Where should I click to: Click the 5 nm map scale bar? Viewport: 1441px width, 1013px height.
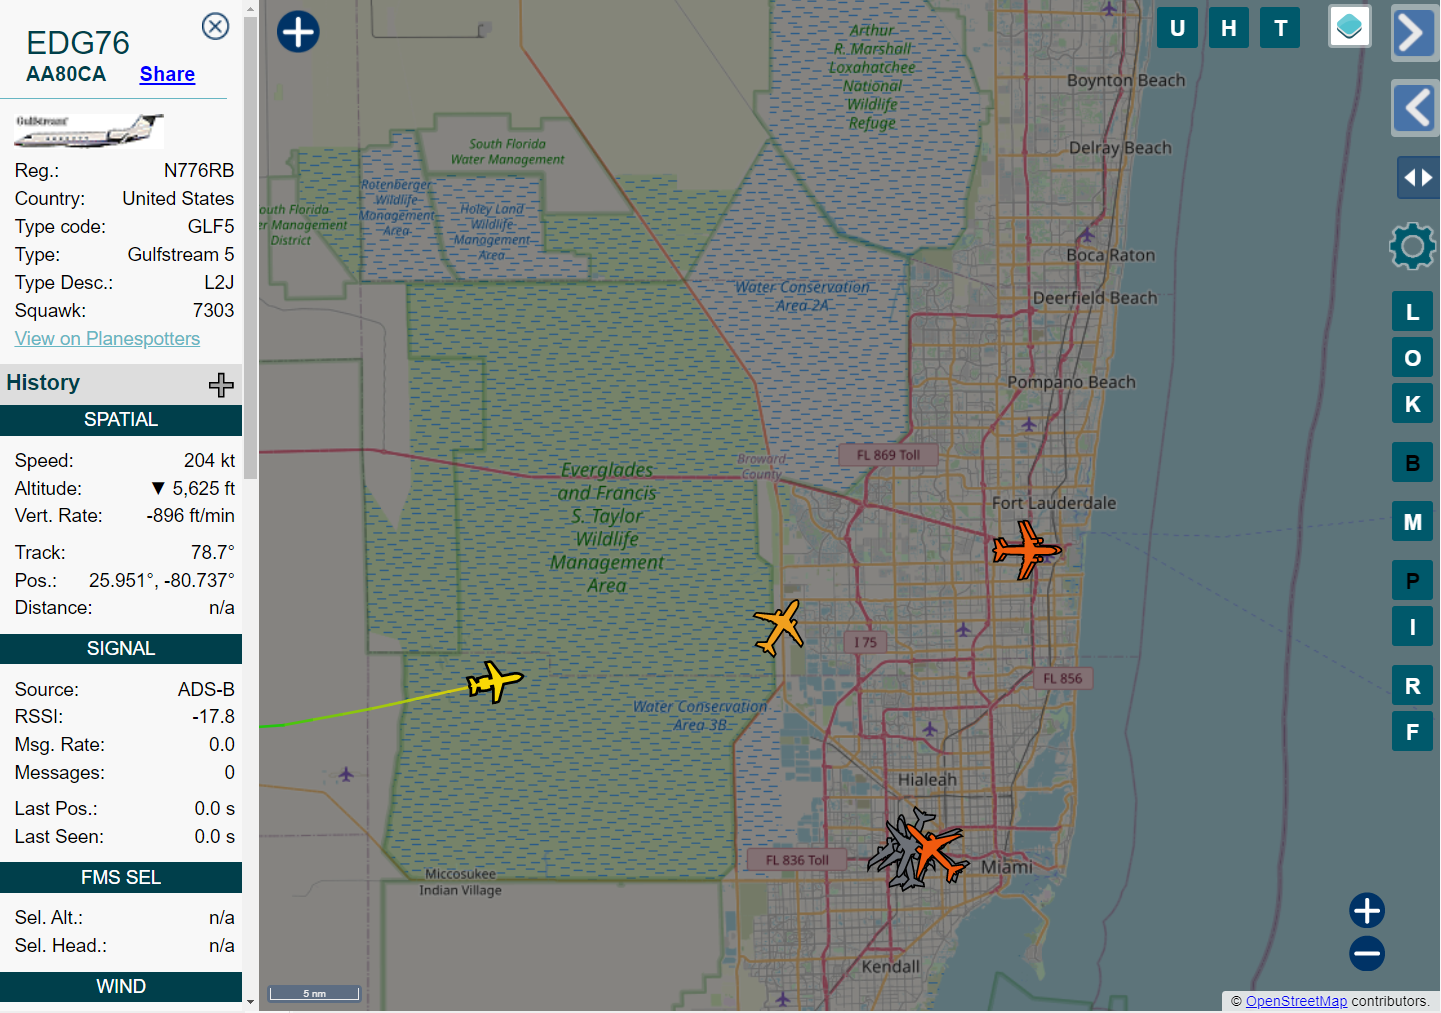click(315, 993)
